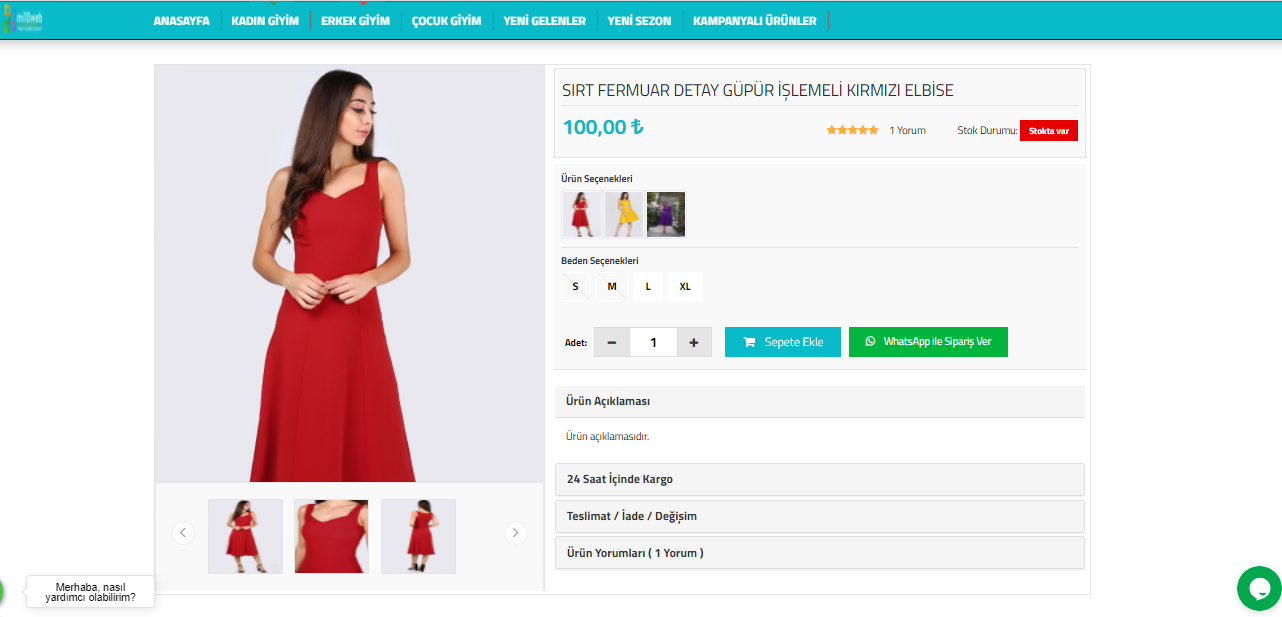Click the Sepete Ekle button
Image resolution: width=1282 pixels, height=617 pixels.
pyautogui.click(x=782, y=342)
